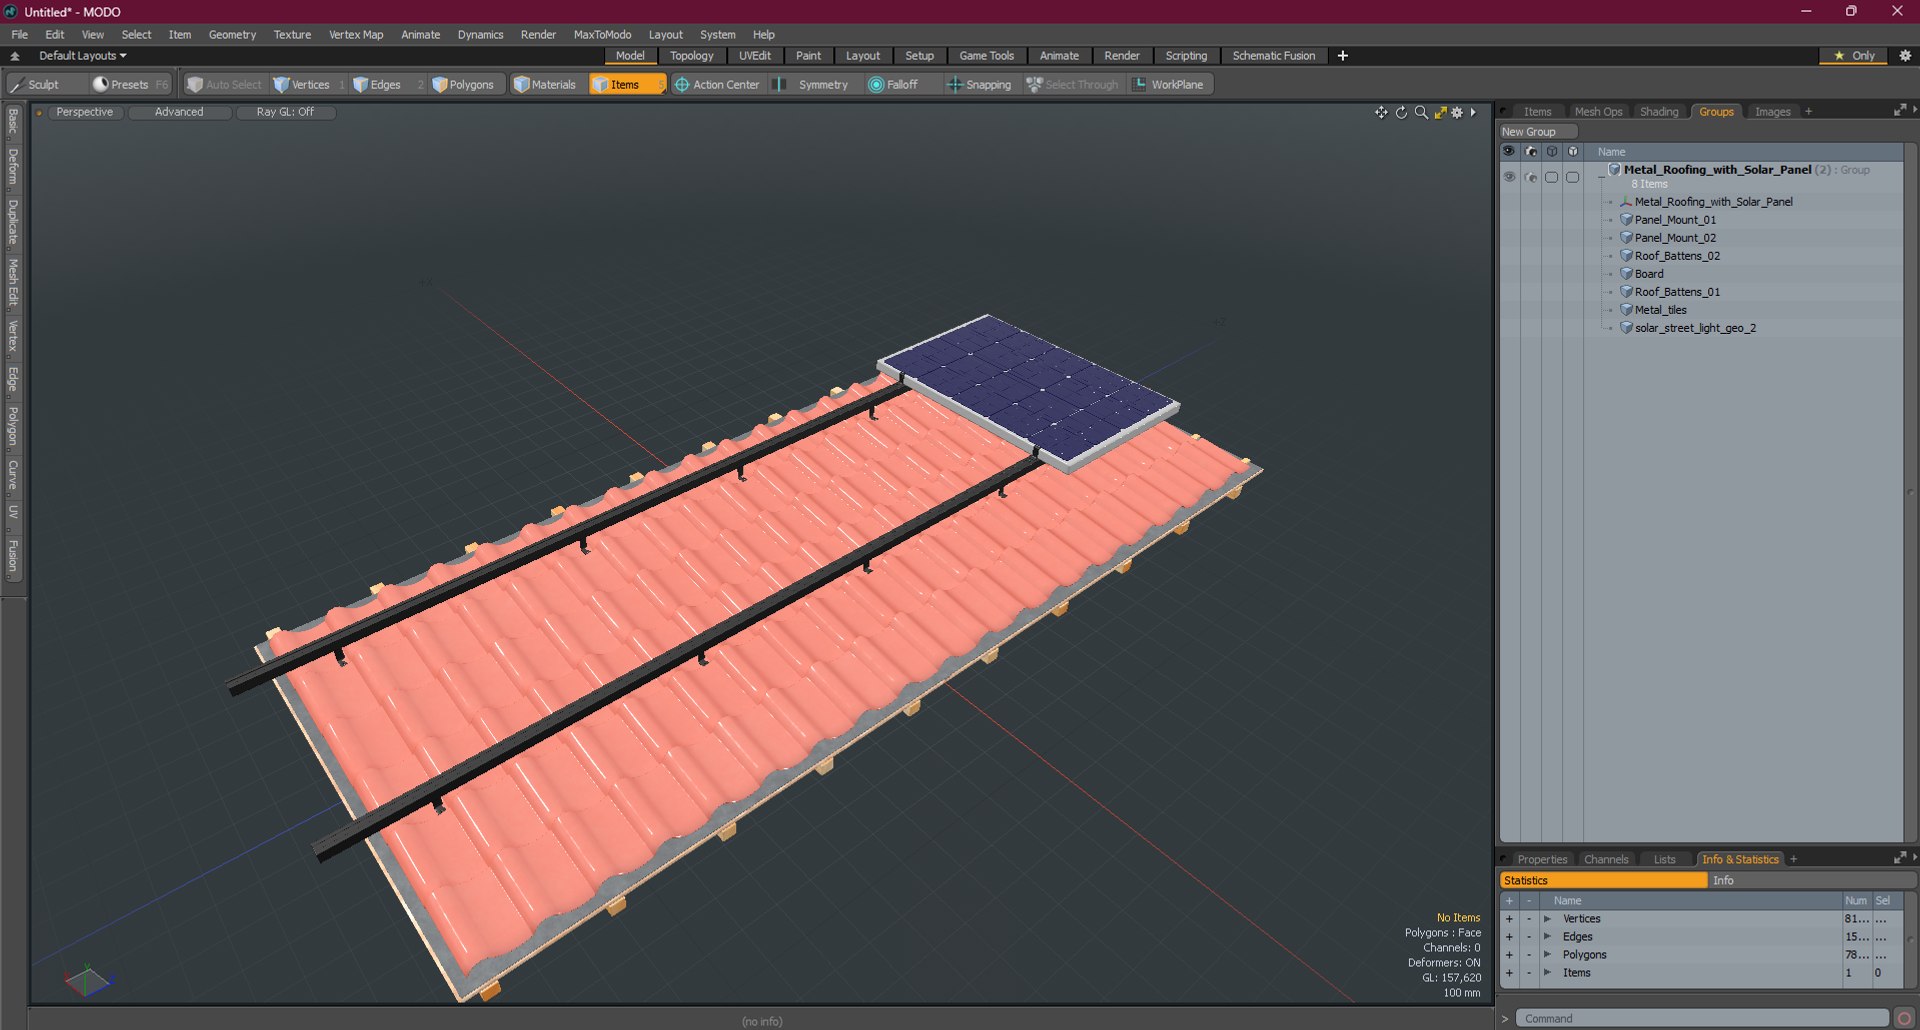This screenshot has height=1030, width=1920.
Task: Toggle the first checkbox of Metal_Roofing group
Action: click(1551, 177)
